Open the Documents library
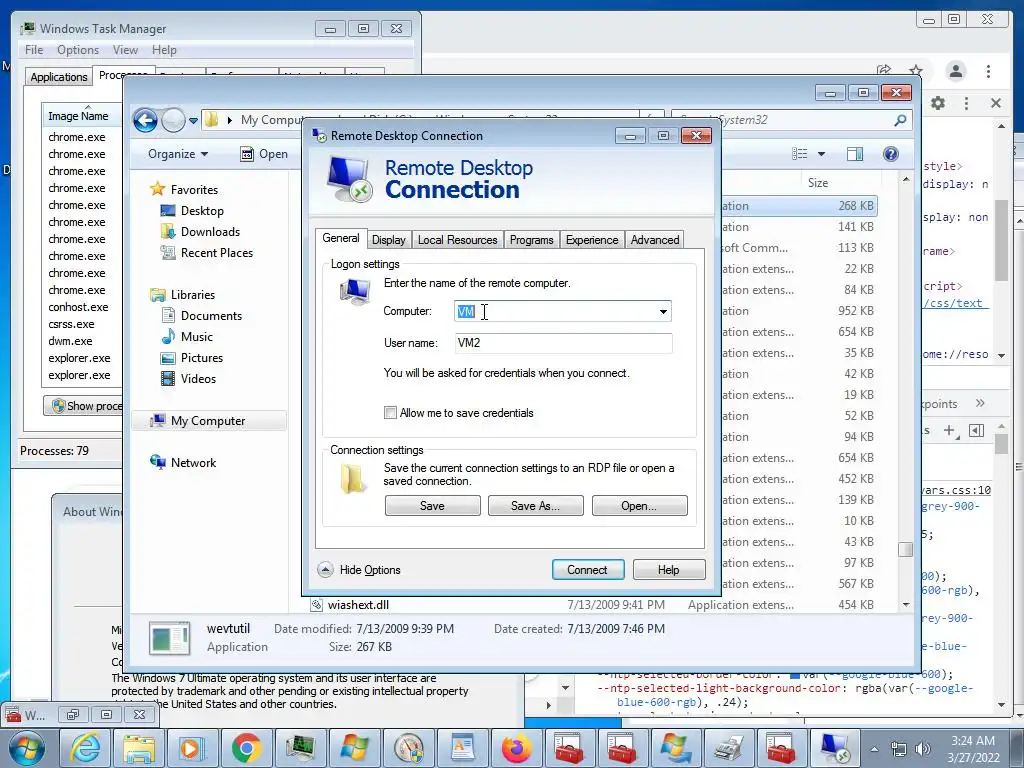The height and width of the screenshot is (768, 1024). [x=211, y=315]
